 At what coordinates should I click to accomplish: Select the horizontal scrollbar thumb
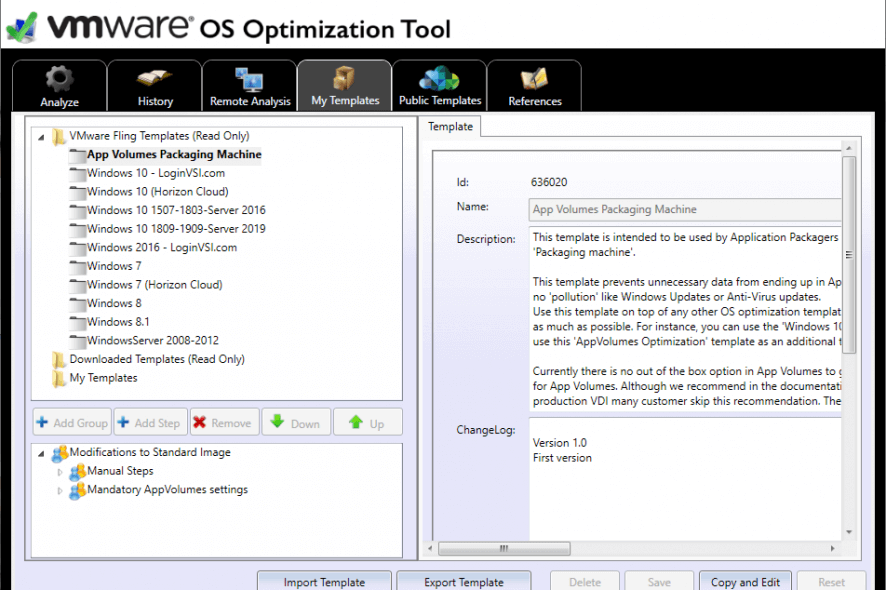pyautogui.click(x=504, y=548)
